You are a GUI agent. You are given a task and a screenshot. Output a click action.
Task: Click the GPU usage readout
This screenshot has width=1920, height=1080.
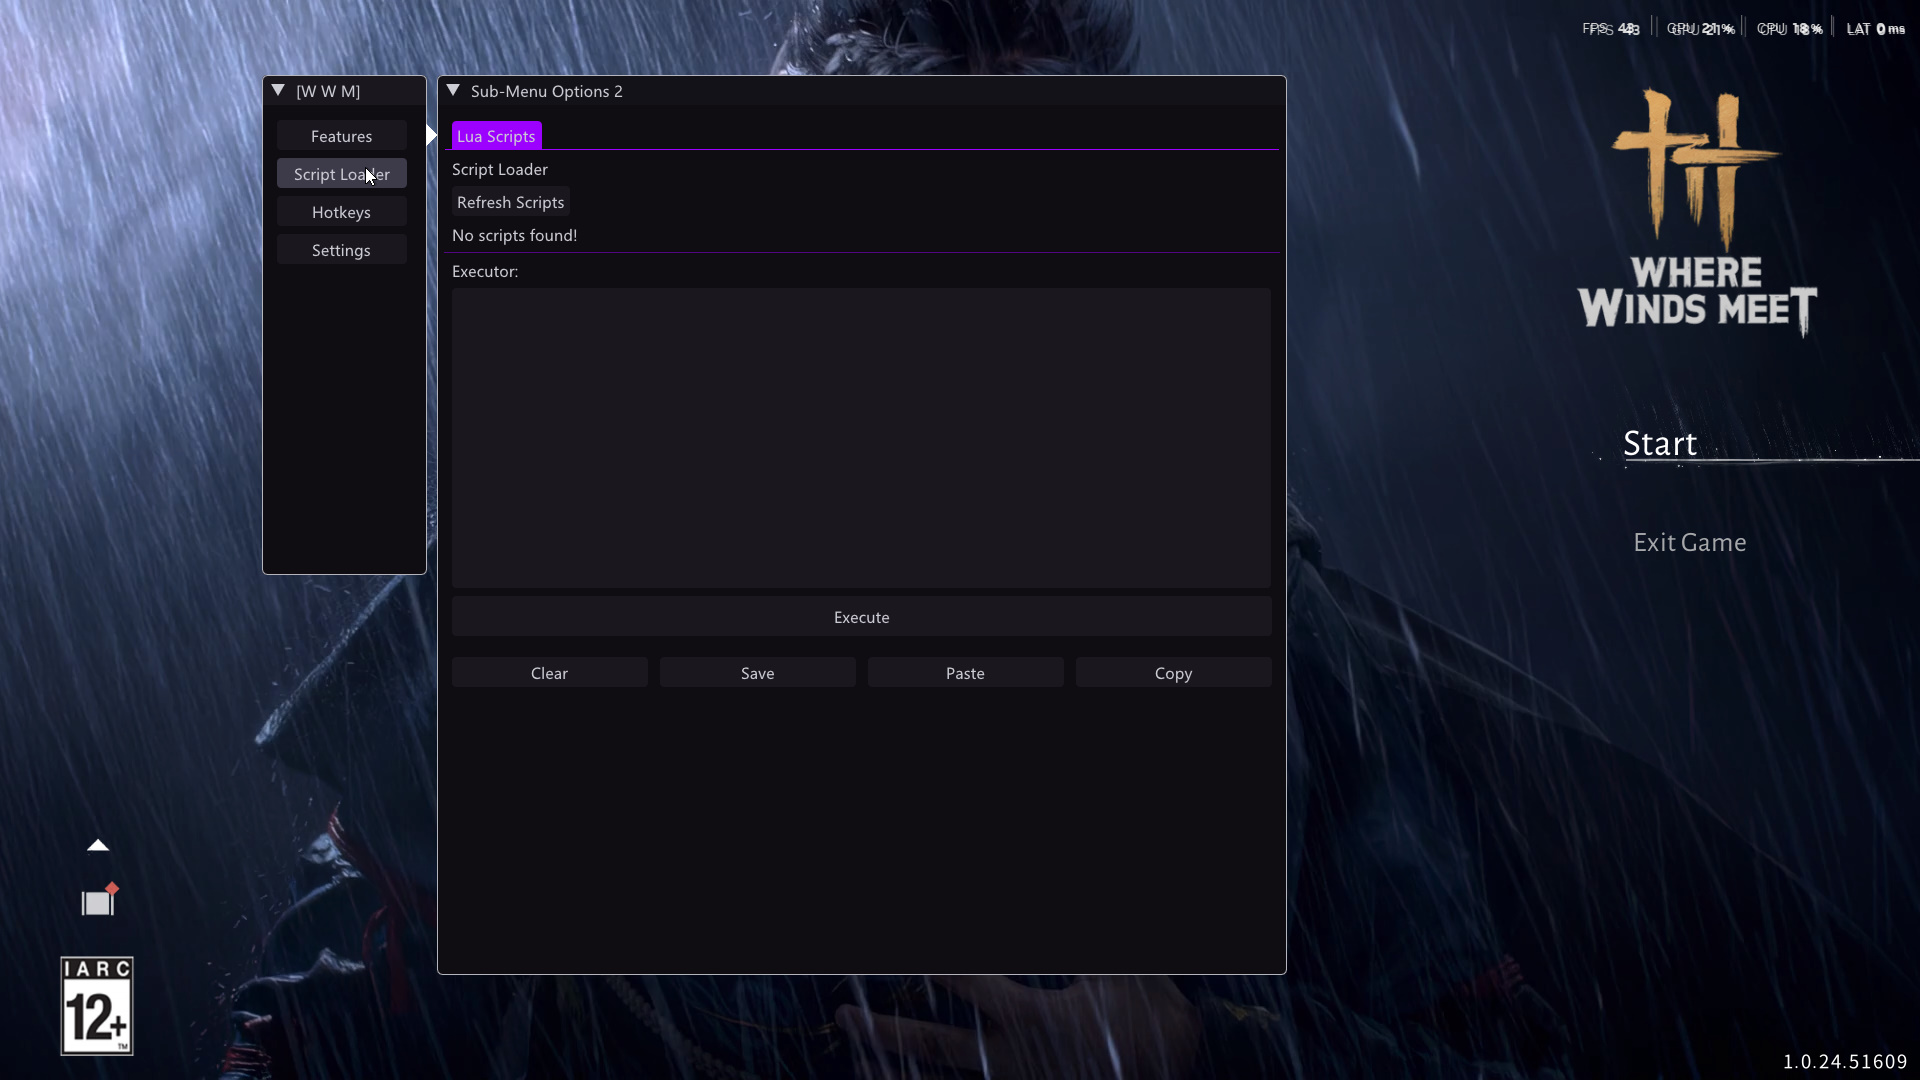[1701, 29]
